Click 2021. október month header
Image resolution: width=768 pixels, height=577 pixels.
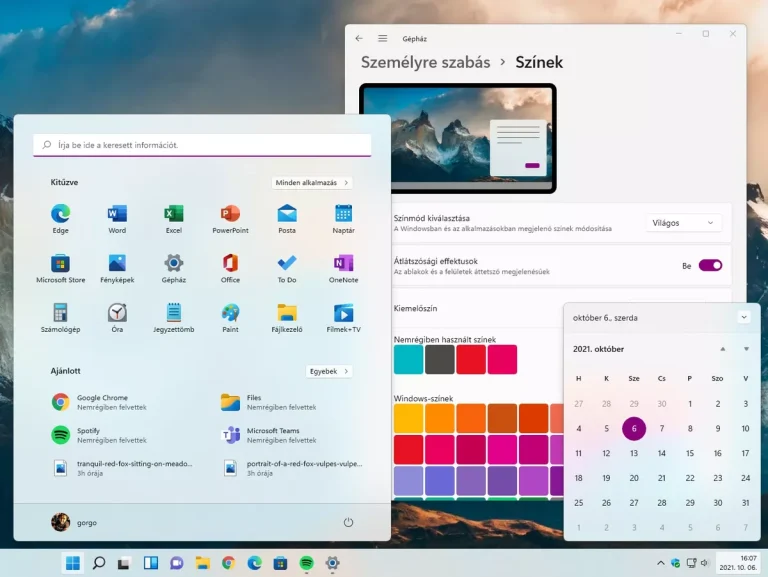click(598, 349)
